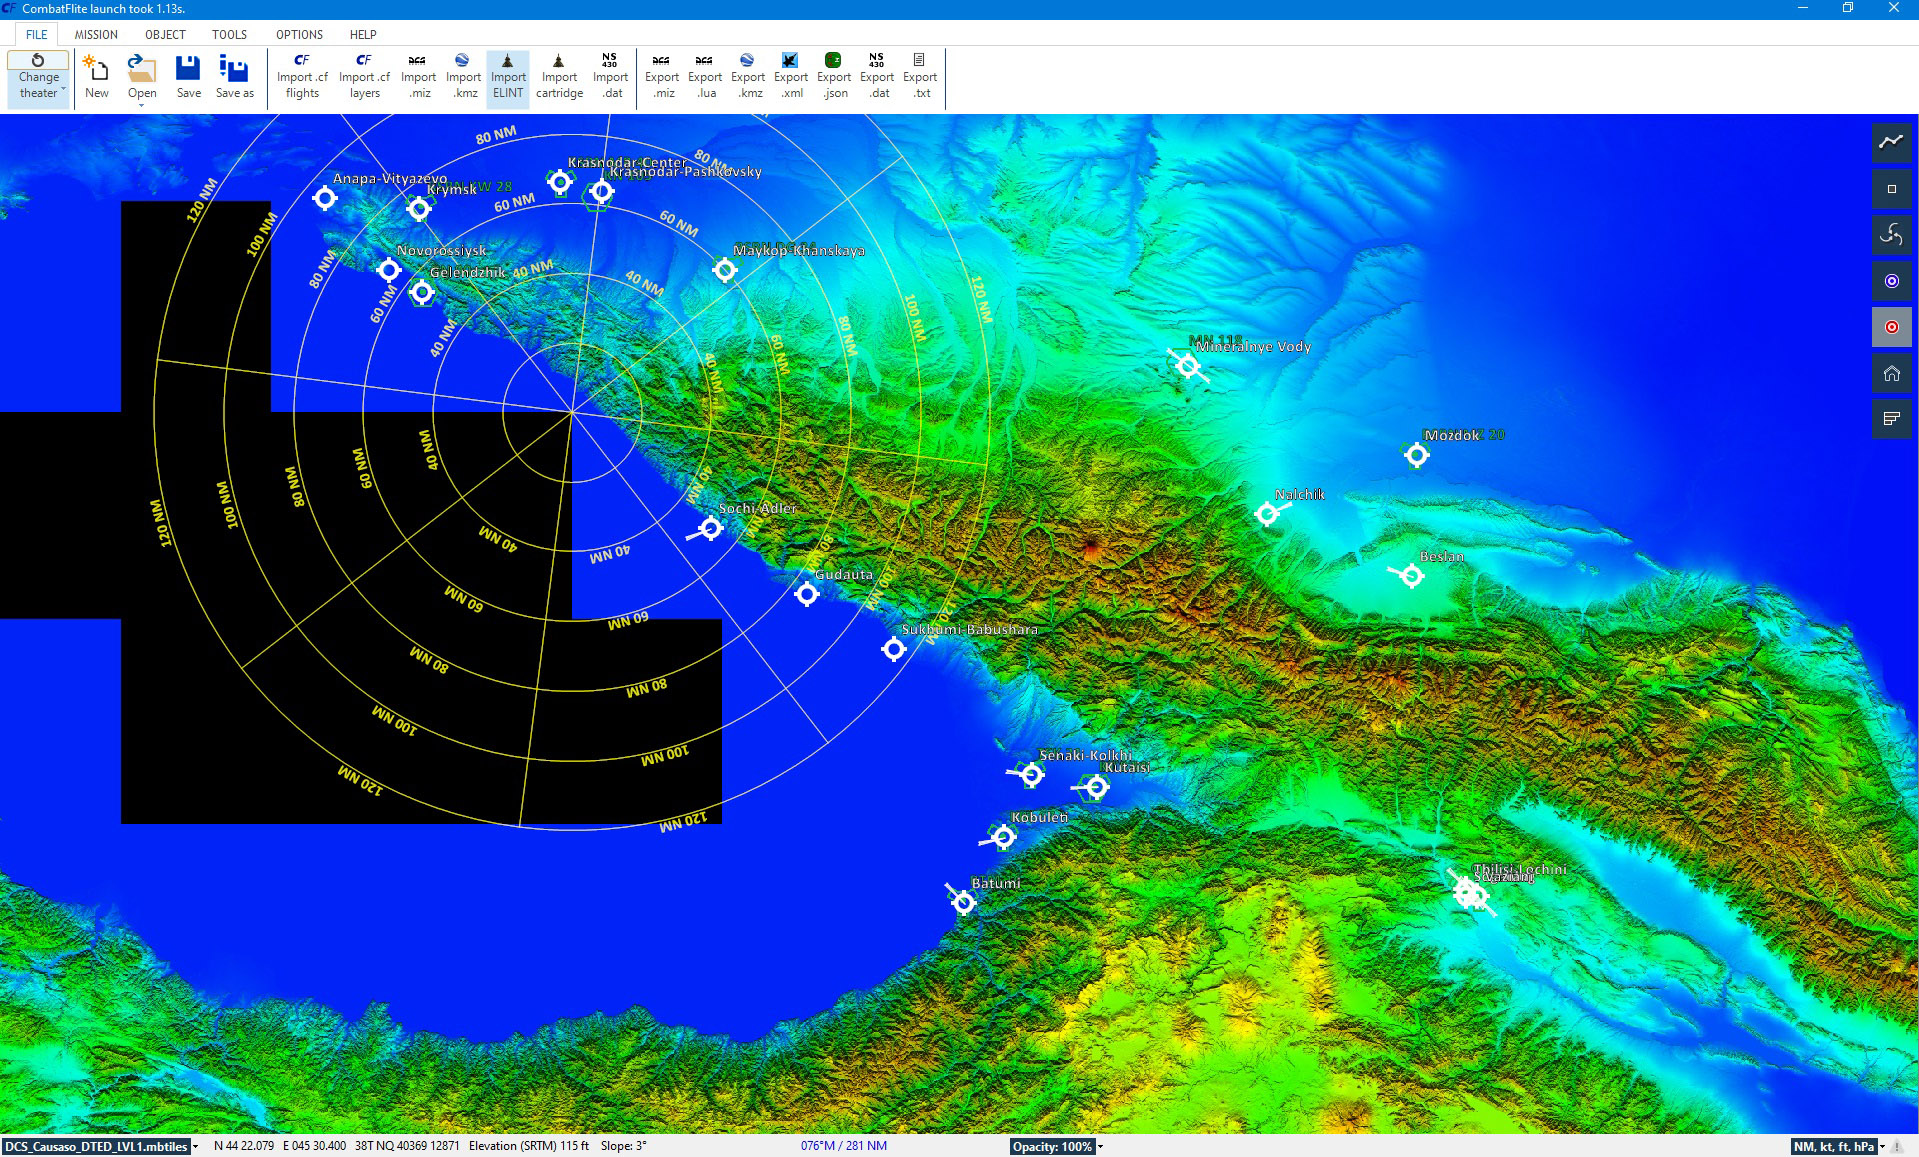Switch to the TOOLS ribbon tab
1919x1157 pixels.
pos(229,34)
